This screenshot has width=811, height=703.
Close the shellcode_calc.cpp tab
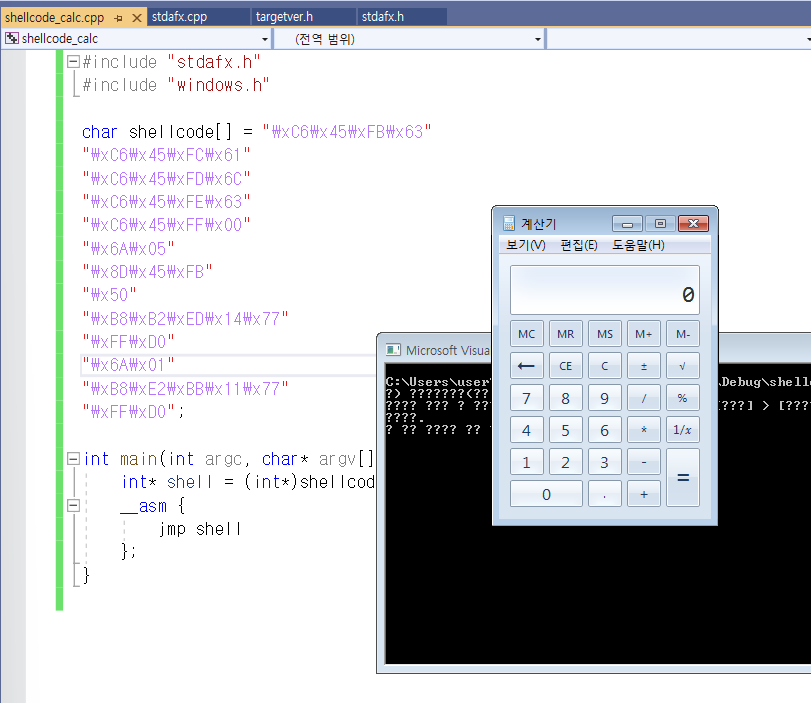137,18
